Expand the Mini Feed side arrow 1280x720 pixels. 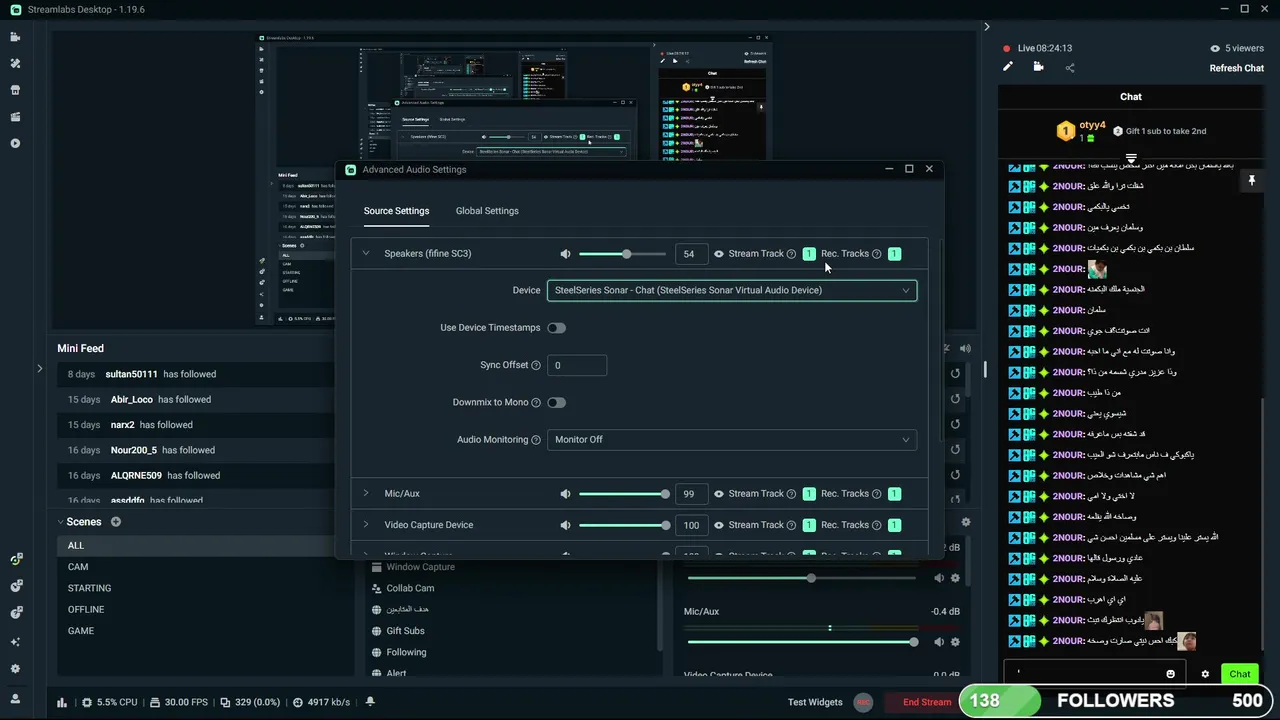coord(40,369)
